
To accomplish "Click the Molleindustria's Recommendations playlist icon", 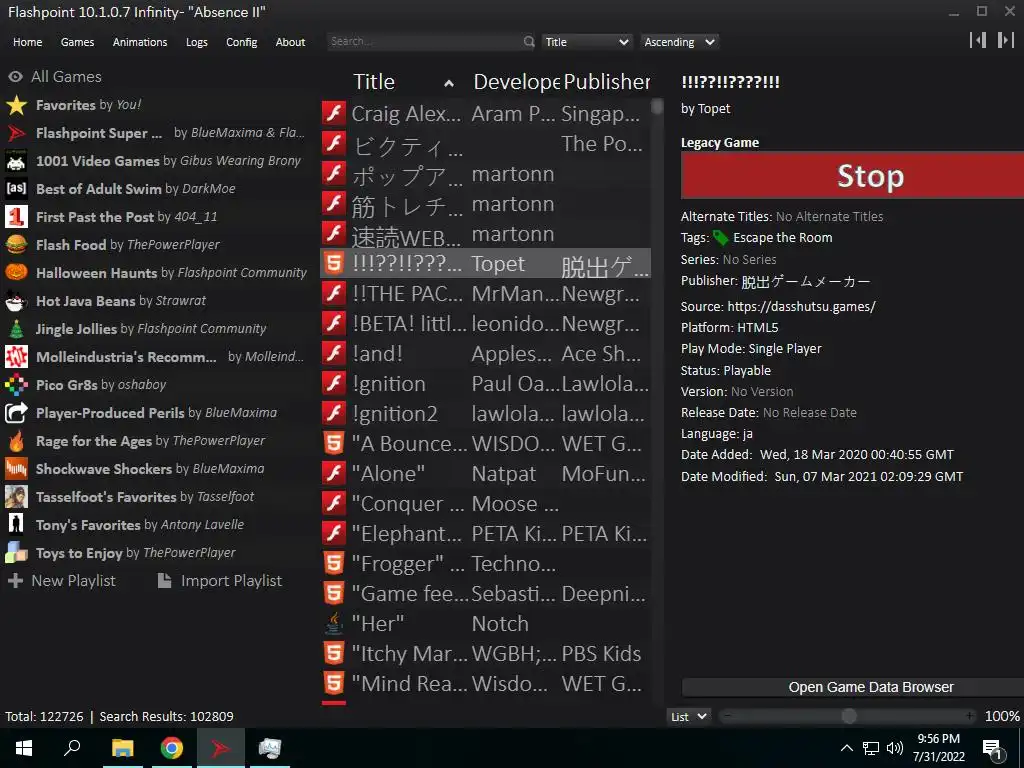I will (x=16, y=357).
